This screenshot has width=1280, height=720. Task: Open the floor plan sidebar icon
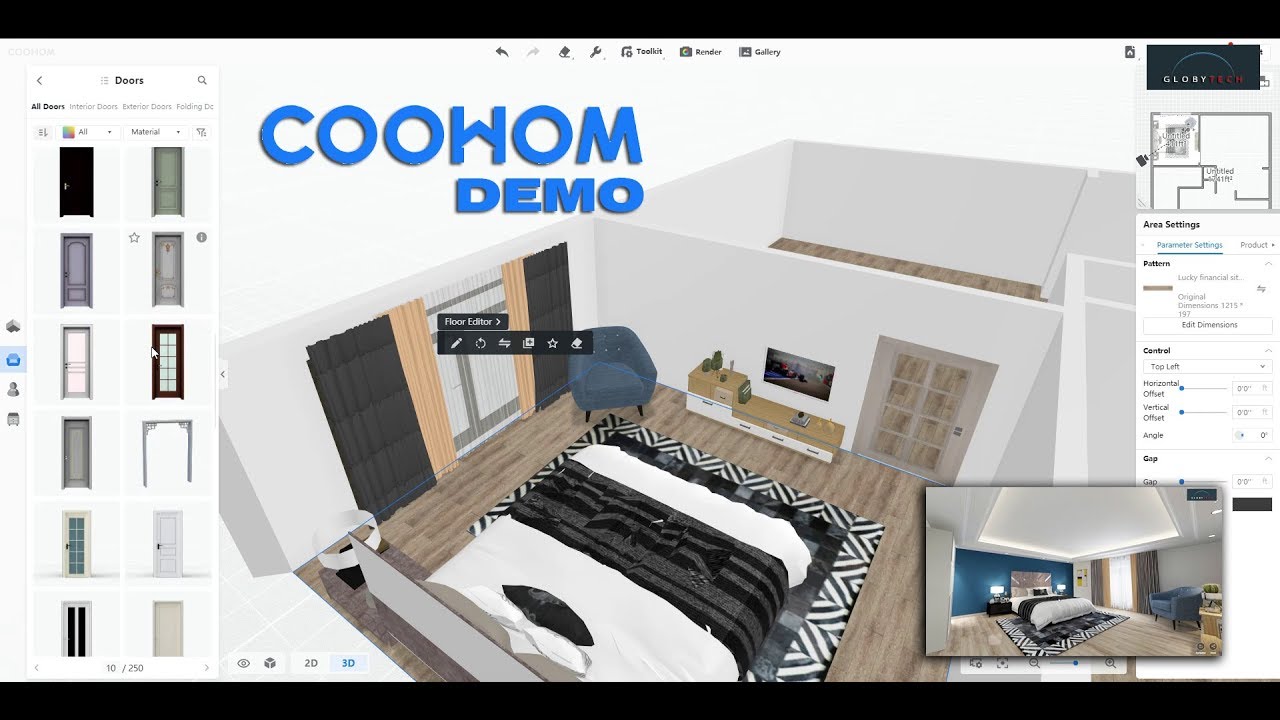(13, 326)
